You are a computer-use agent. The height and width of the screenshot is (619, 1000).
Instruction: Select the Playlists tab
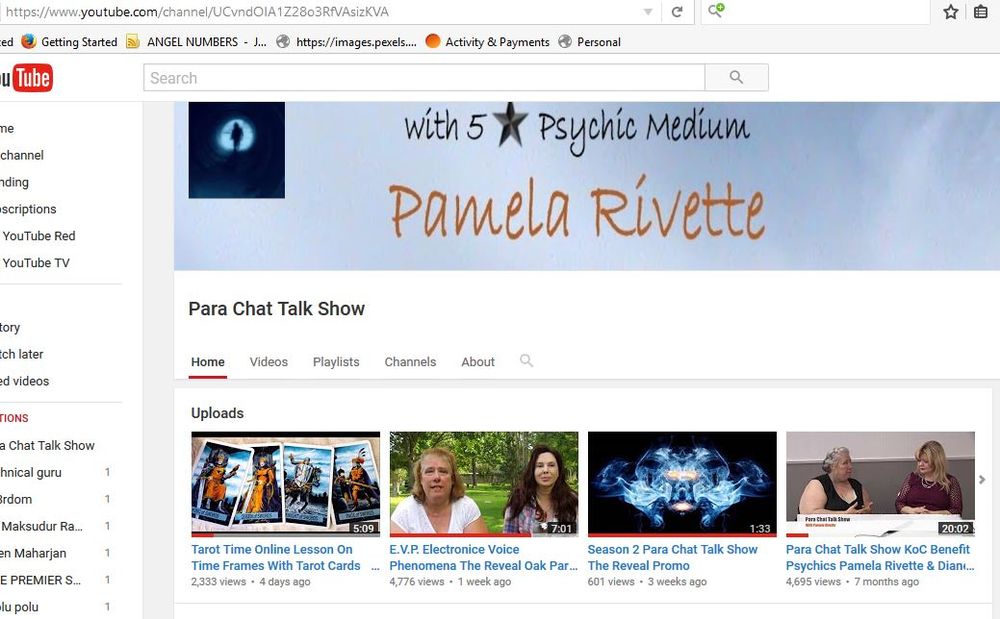[x=336, y=362]
